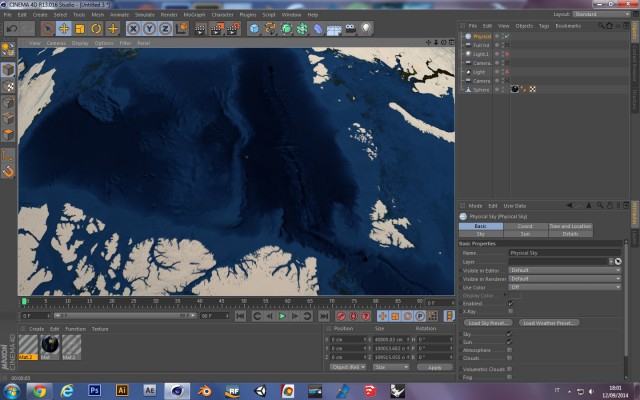Screen dimensions: 640x400
Task: Enable the Volumetric Clouds checkbox
Action: (x=509, y=369)
